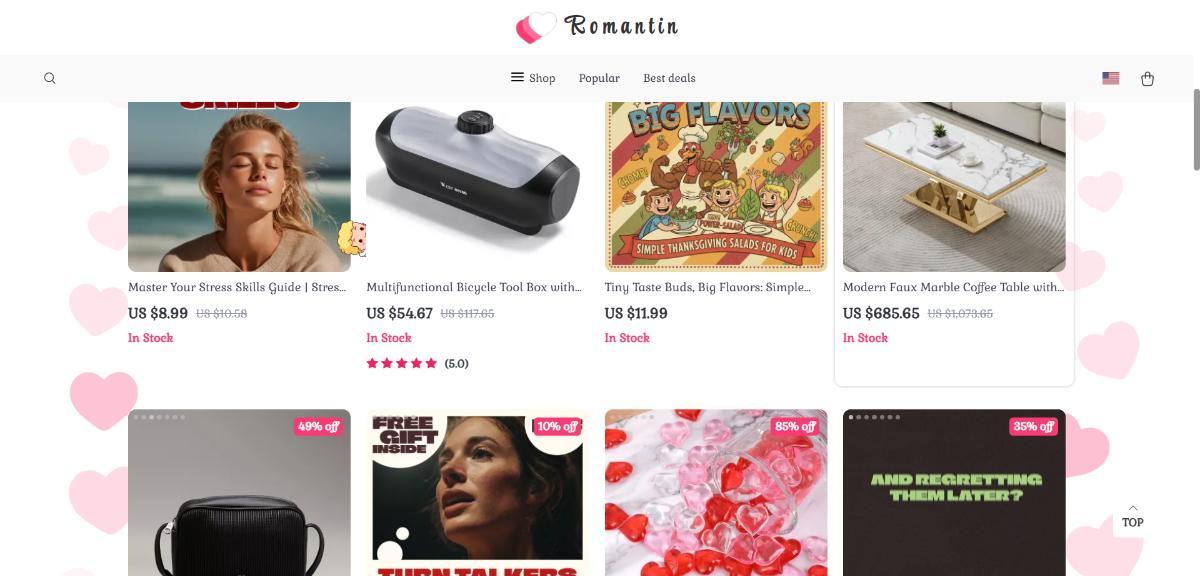Screen dimensions: 1200x576
Task: Open Master Your Stress Skills Guide title link
Action: [x=237, y=287]
